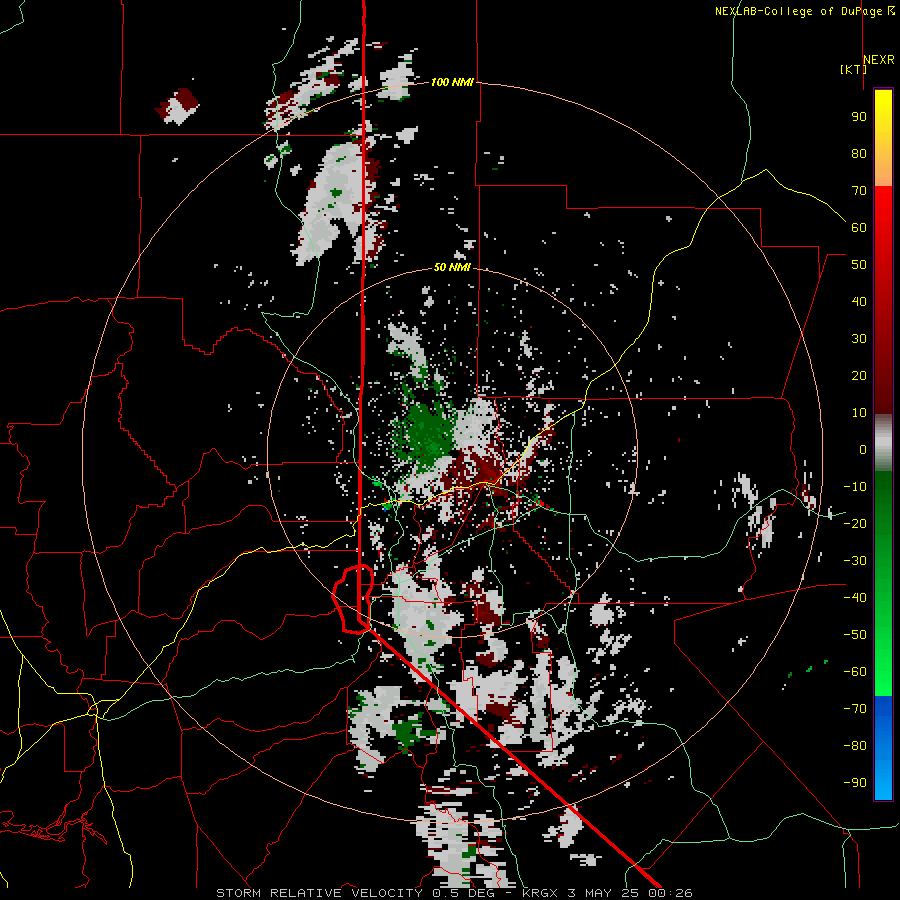Image resolution: width=900 pixels, height=900 pixels.
Task: Click the positive 10 knot scale label
Action: [x=859, y=412]
